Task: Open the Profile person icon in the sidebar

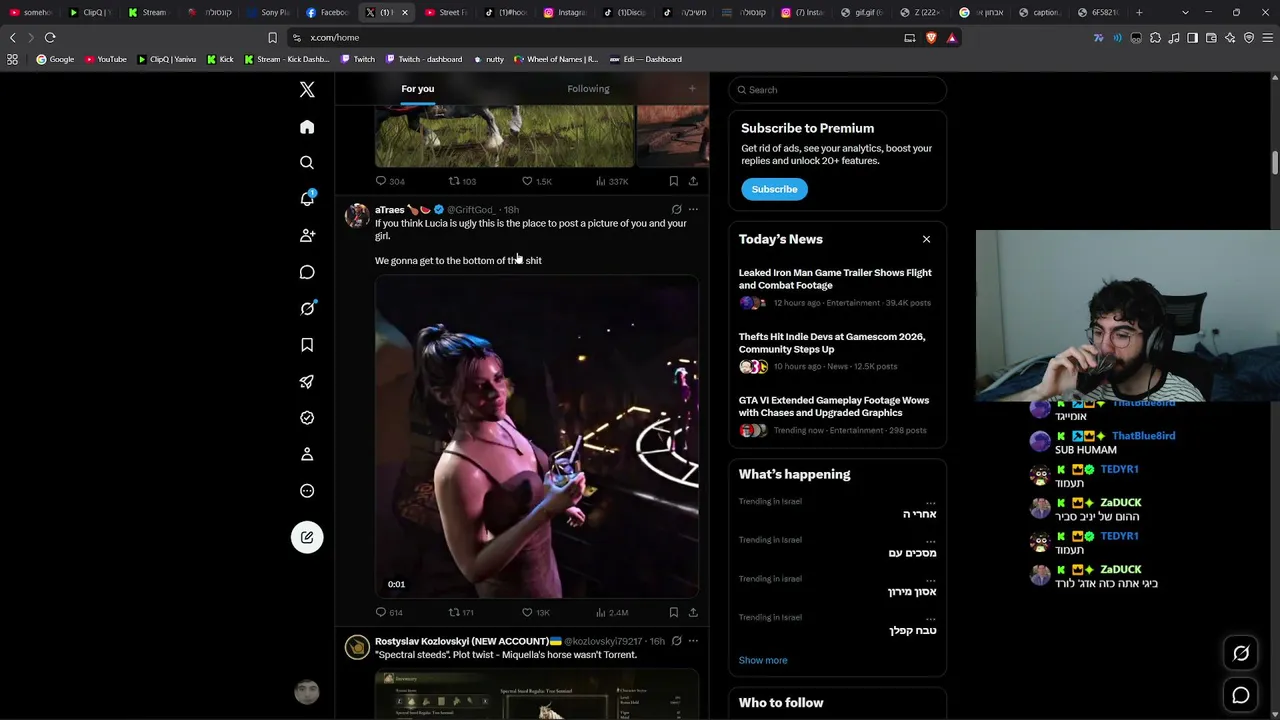Action: [307, 454]
